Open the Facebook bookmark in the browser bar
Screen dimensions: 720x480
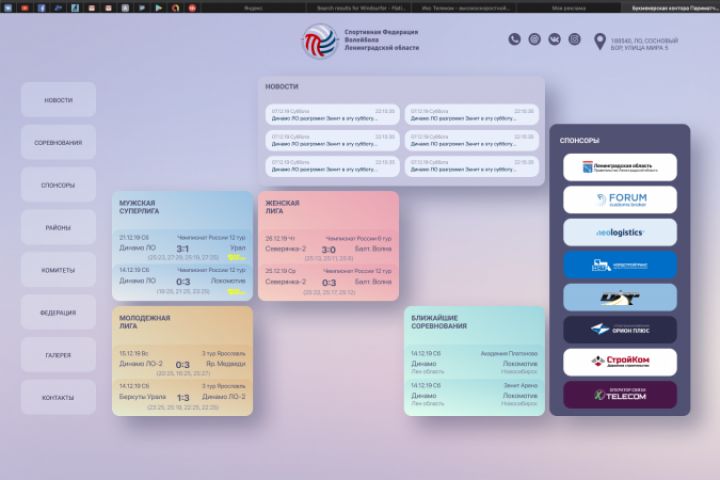coord(41,7)
